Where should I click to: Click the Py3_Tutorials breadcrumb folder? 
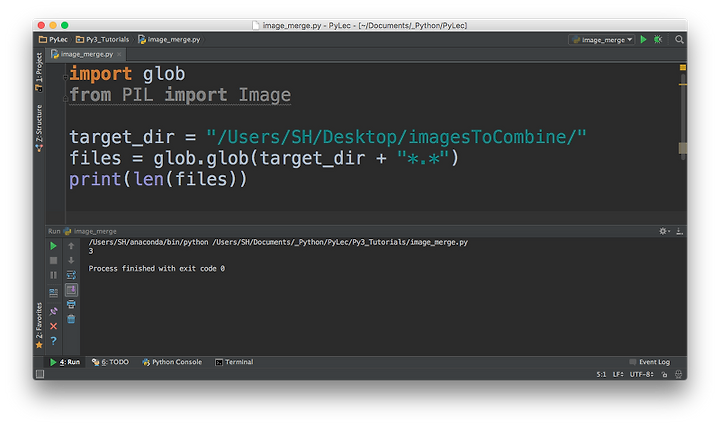pyautogui.click(x=102, y=39)
